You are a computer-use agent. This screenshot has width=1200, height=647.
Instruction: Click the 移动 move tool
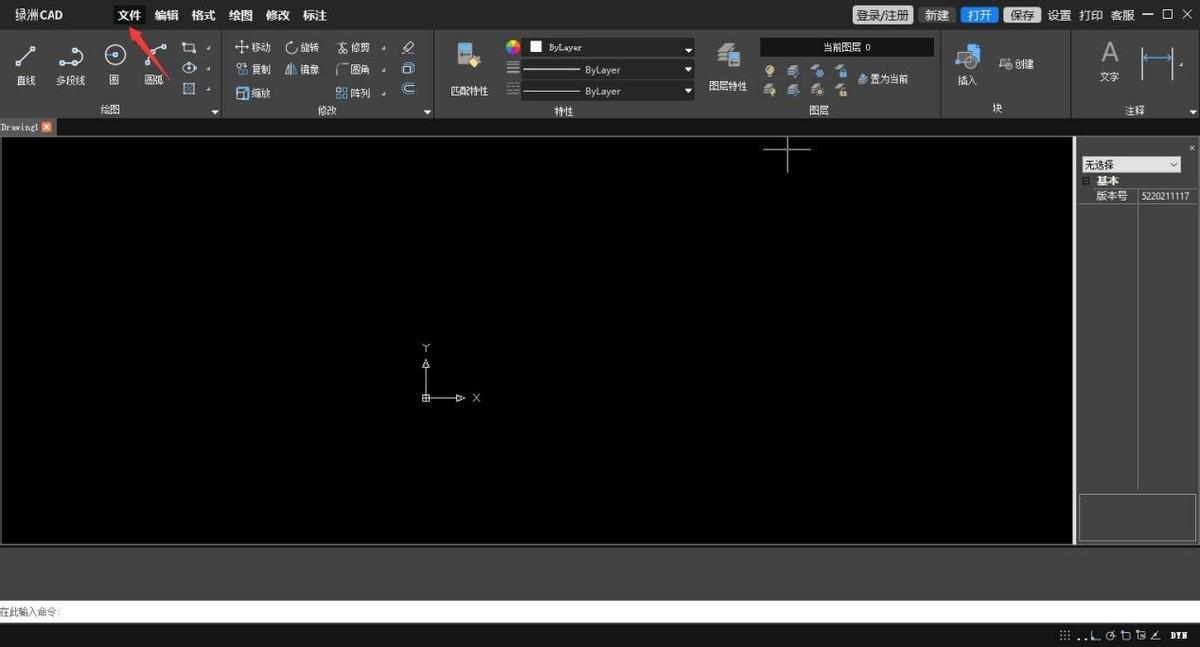click(253, 47)
